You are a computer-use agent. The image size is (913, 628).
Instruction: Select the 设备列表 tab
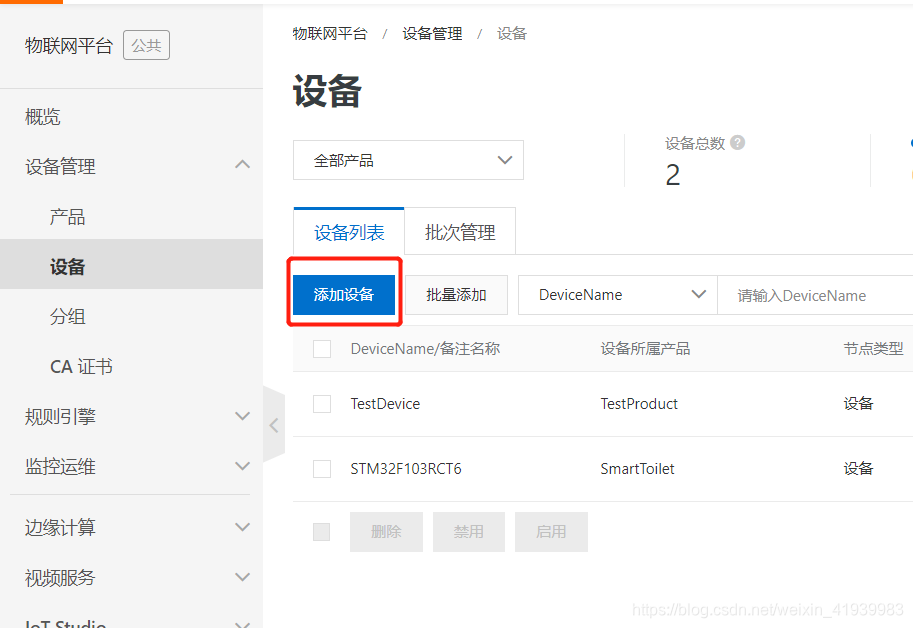click(x=348, y=230)
